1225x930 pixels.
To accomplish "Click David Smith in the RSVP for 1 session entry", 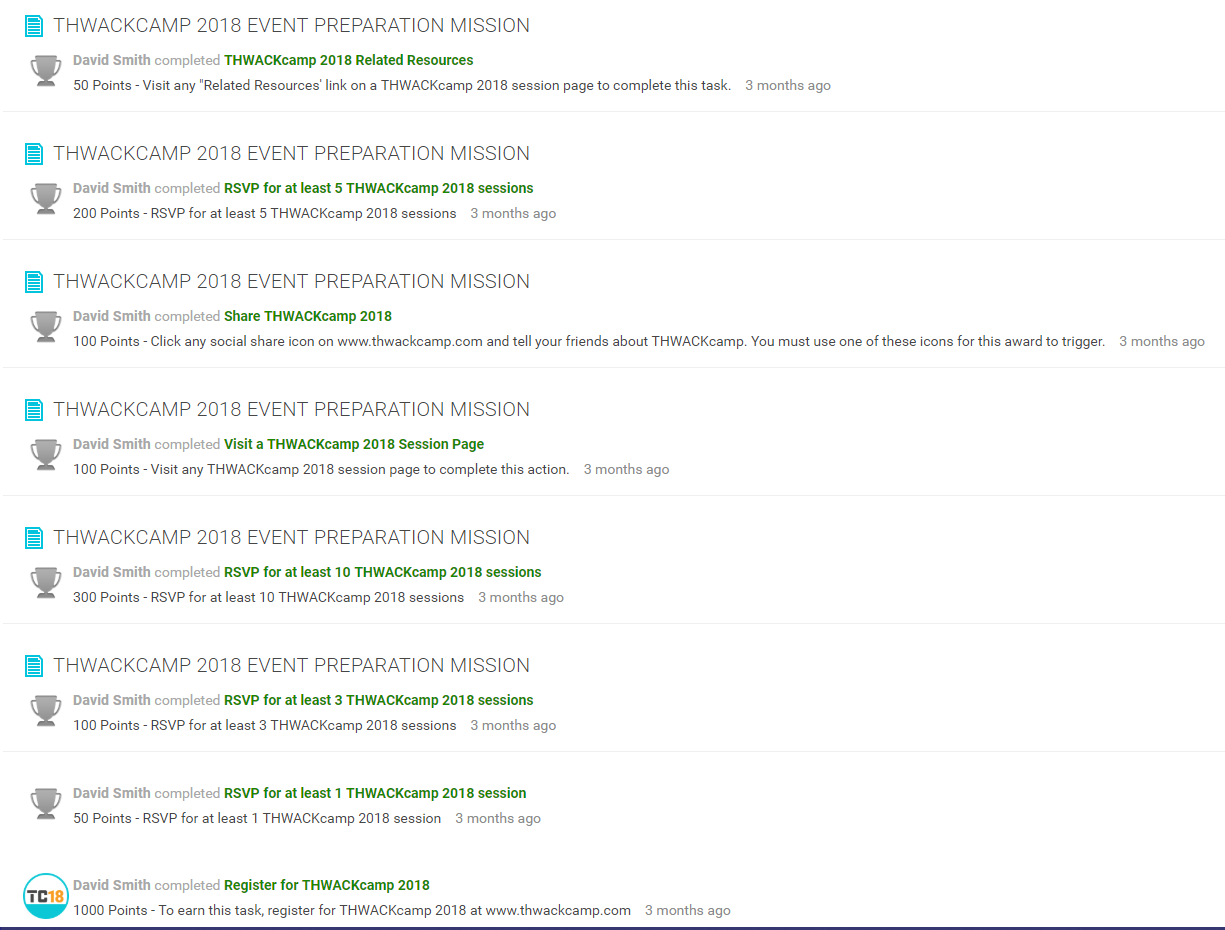I will 112,793.
